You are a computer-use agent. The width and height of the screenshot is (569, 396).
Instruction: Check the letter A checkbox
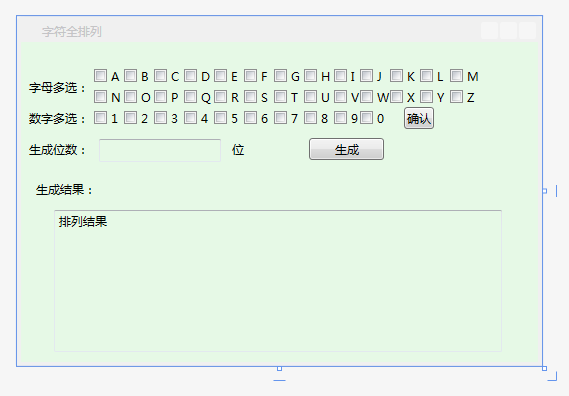point(101,76)
